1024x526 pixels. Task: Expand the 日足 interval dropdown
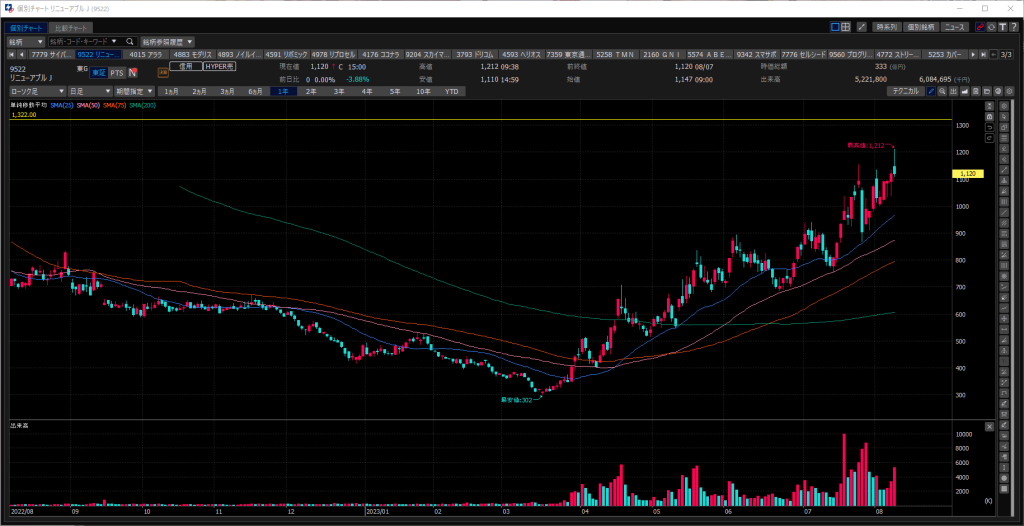90,91
